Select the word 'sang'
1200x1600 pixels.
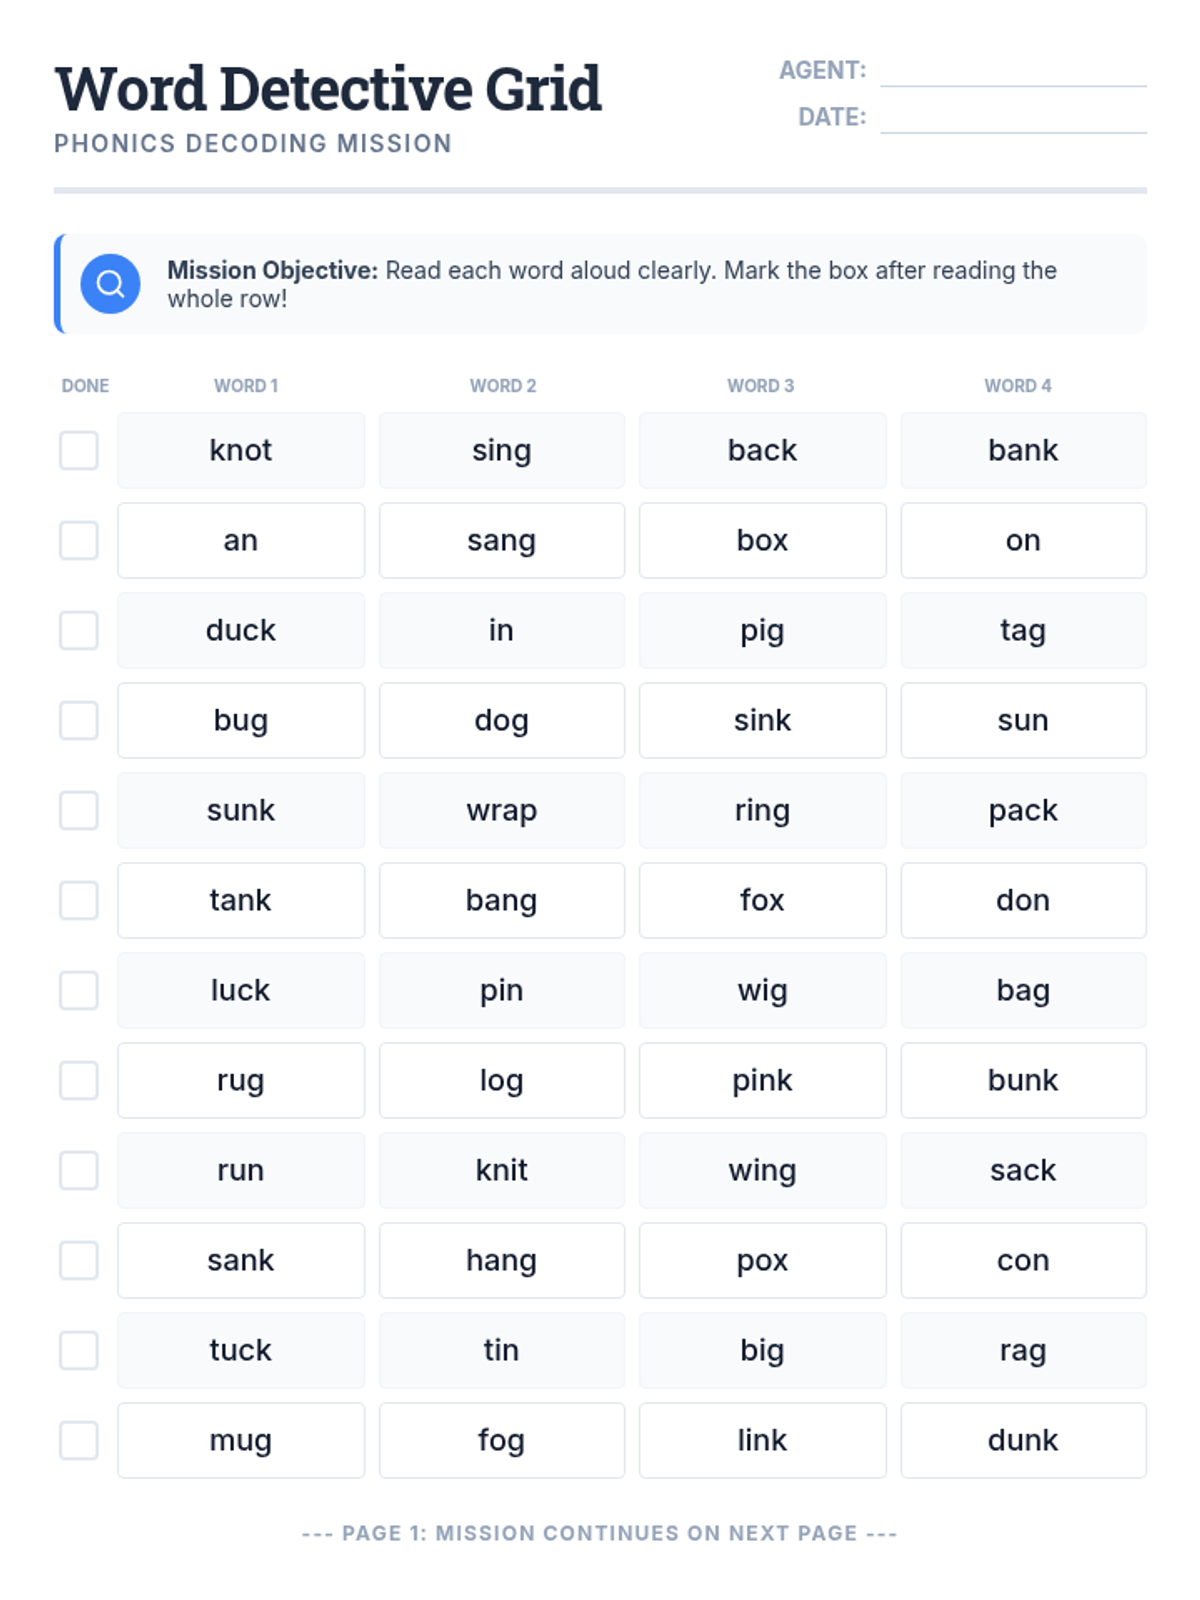[x=501, y=541]
